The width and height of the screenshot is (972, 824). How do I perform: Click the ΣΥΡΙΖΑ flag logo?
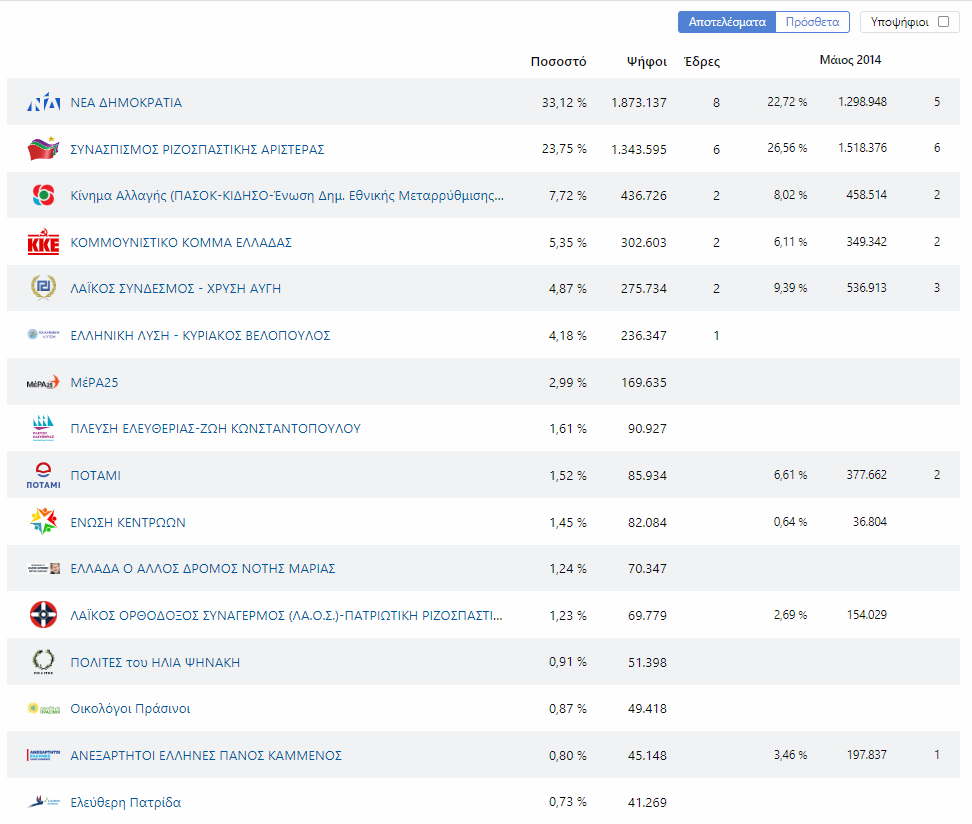click(x=43, y=149)
